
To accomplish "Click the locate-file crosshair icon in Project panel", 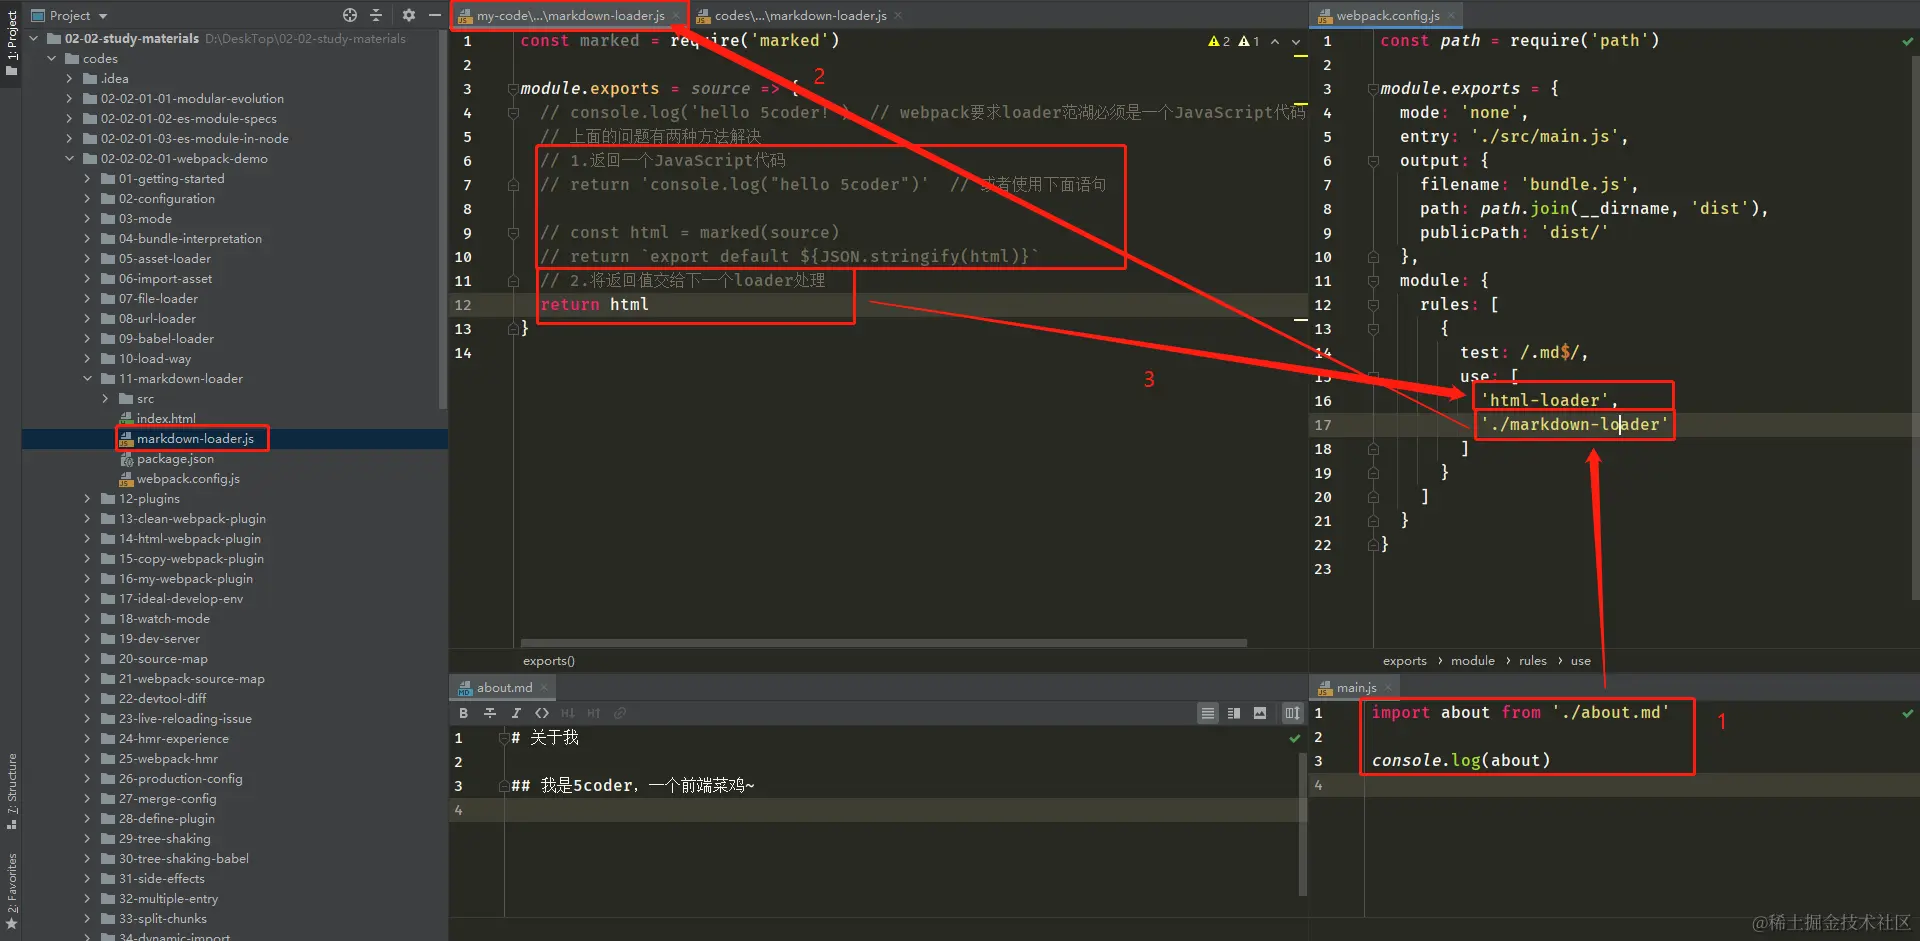I will tap(349, 15).
